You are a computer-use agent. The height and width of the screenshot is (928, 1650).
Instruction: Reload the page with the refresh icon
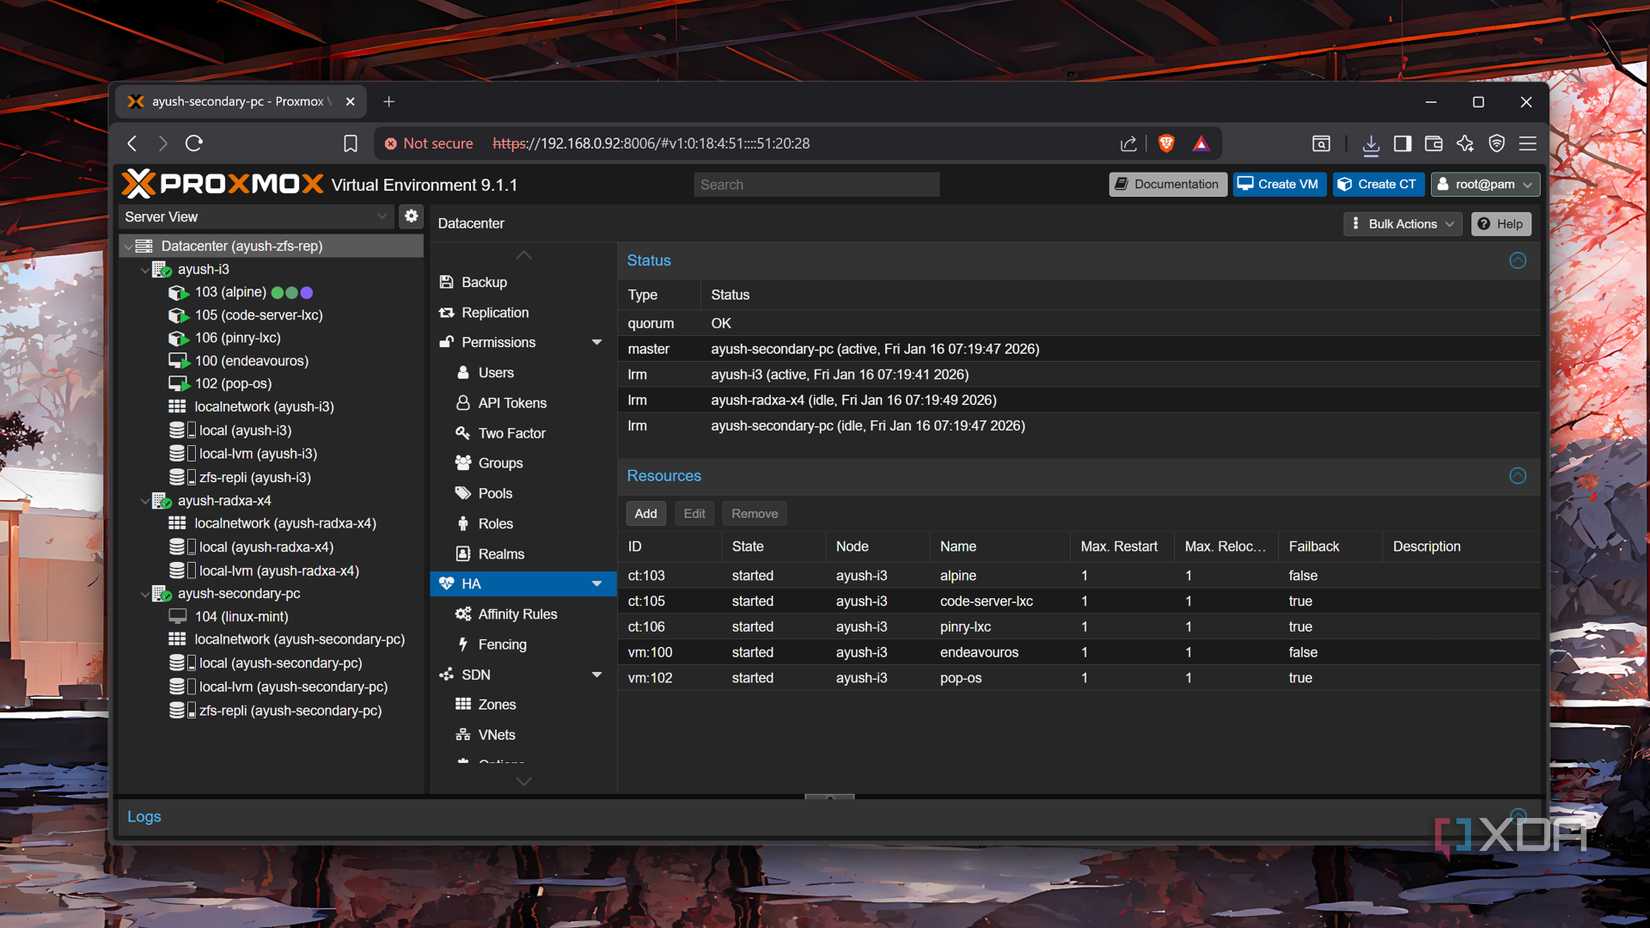(x=194, y=143)
